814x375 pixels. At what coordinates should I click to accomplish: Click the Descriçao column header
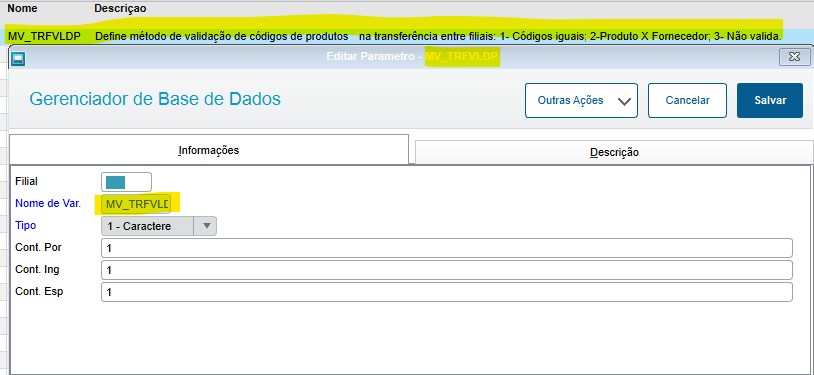coord(120,8)
